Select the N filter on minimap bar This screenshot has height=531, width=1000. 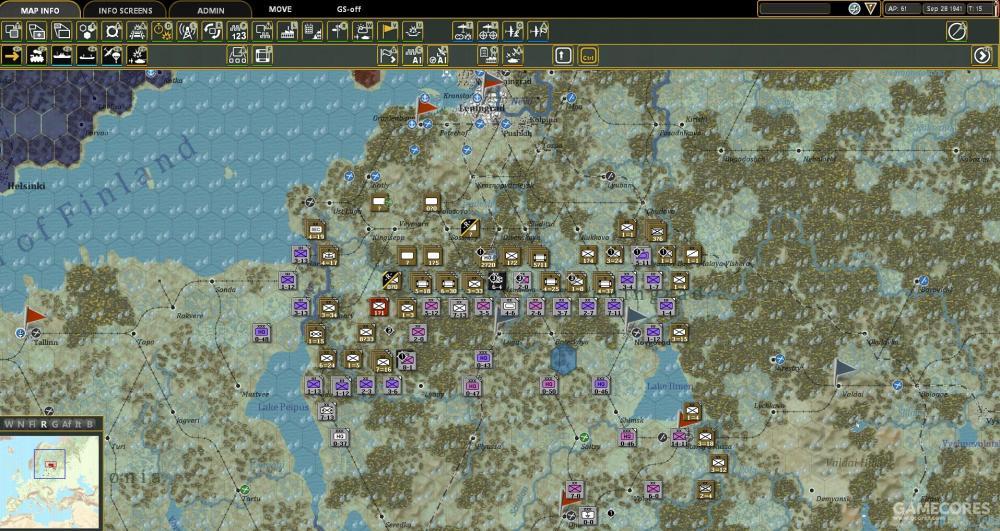[20, 424]
